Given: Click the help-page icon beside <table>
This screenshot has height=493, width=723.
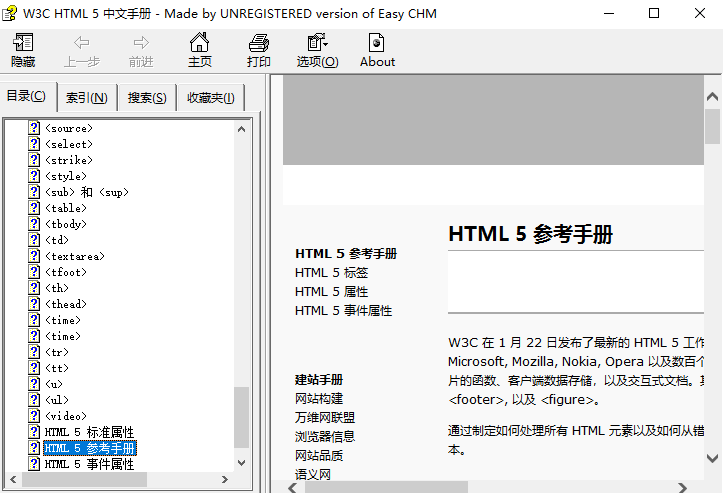Looking at the screenshot, I should [x=34, y=208].
